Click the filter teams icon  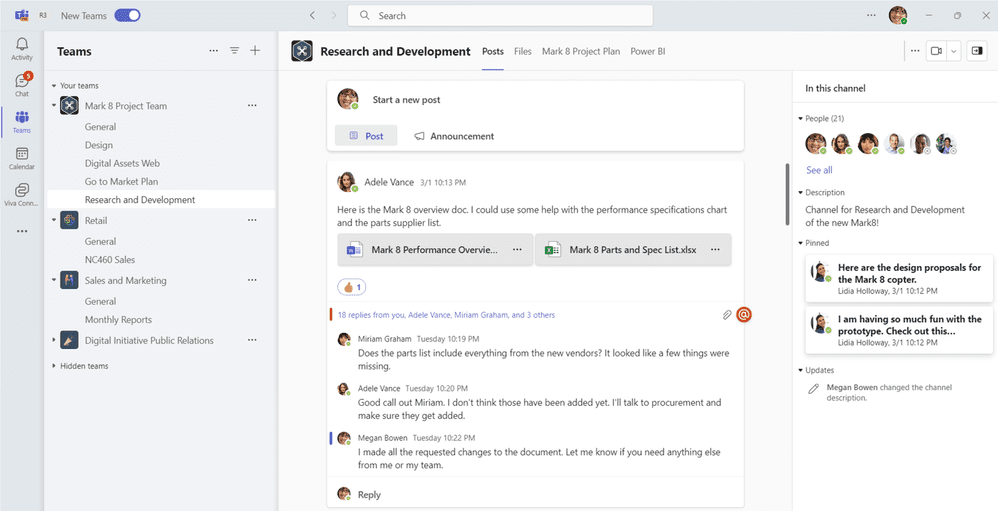tap(234, 51)
